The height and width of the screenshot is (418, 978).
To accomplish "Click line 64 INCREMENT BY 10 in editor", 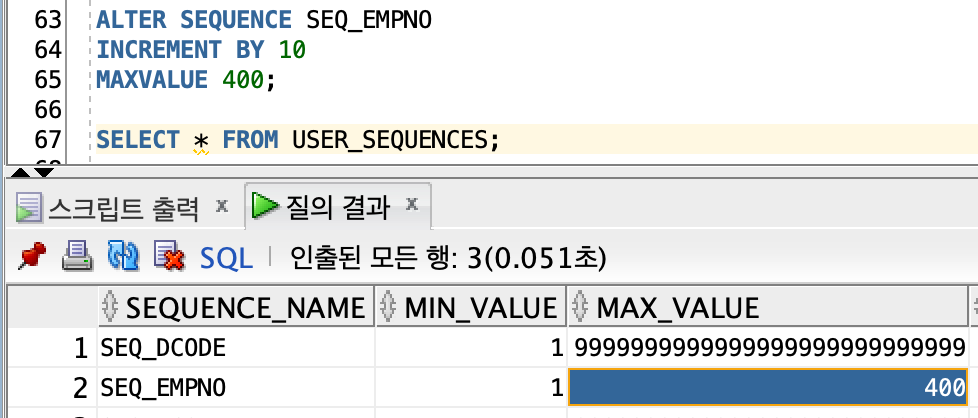I will [201, 49].
